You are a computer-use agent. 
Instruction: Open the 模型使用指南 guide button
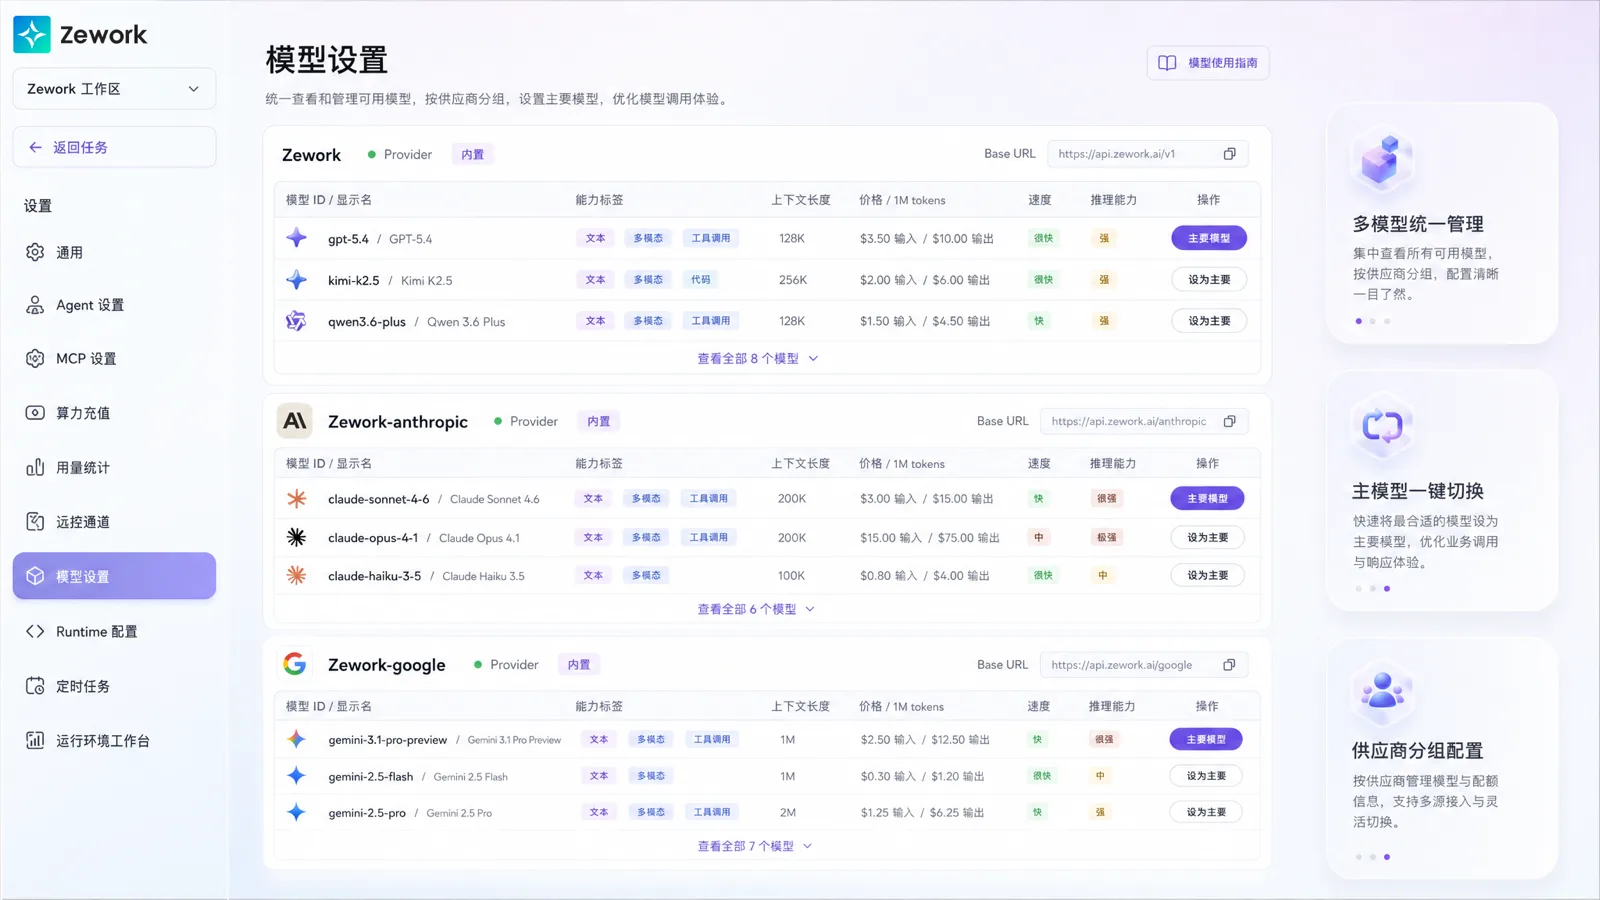1208,63
